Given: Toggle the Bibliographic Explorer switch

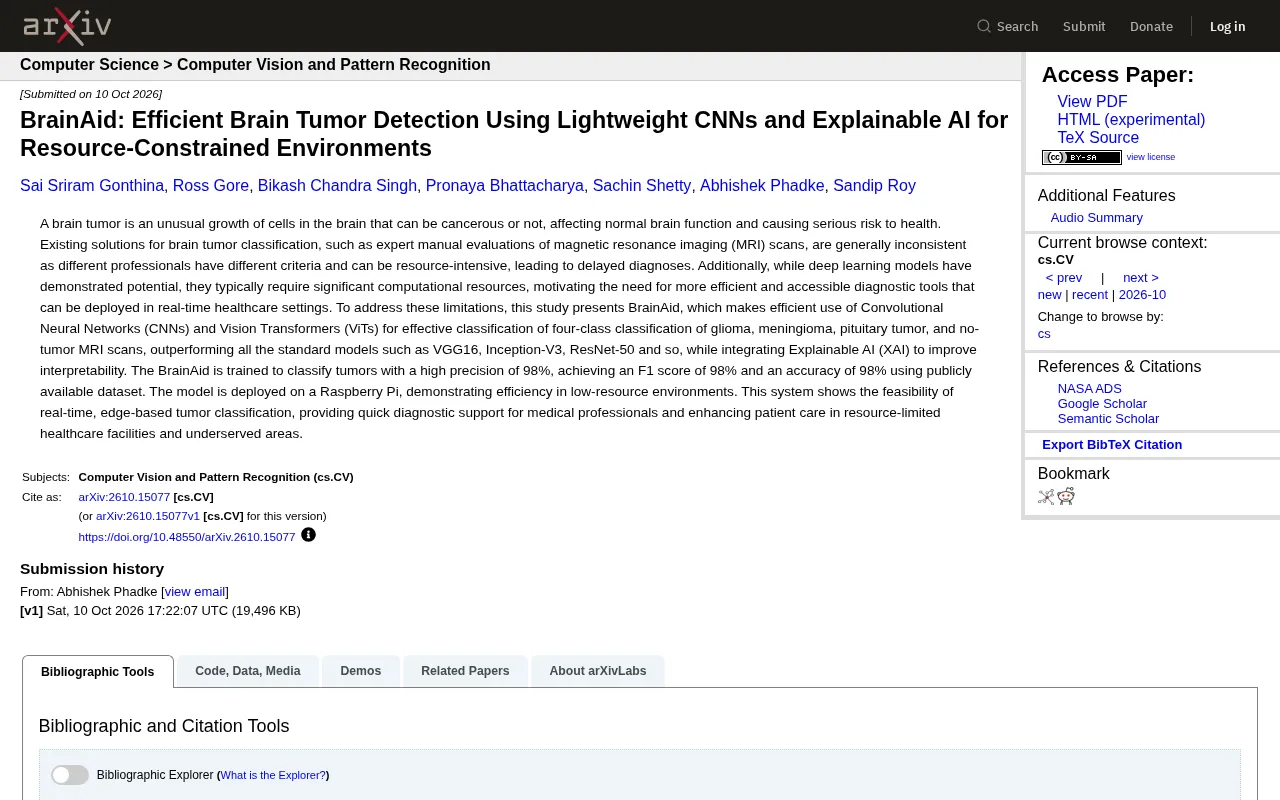Looking at the screenshot, I should [x=70, y=775].
